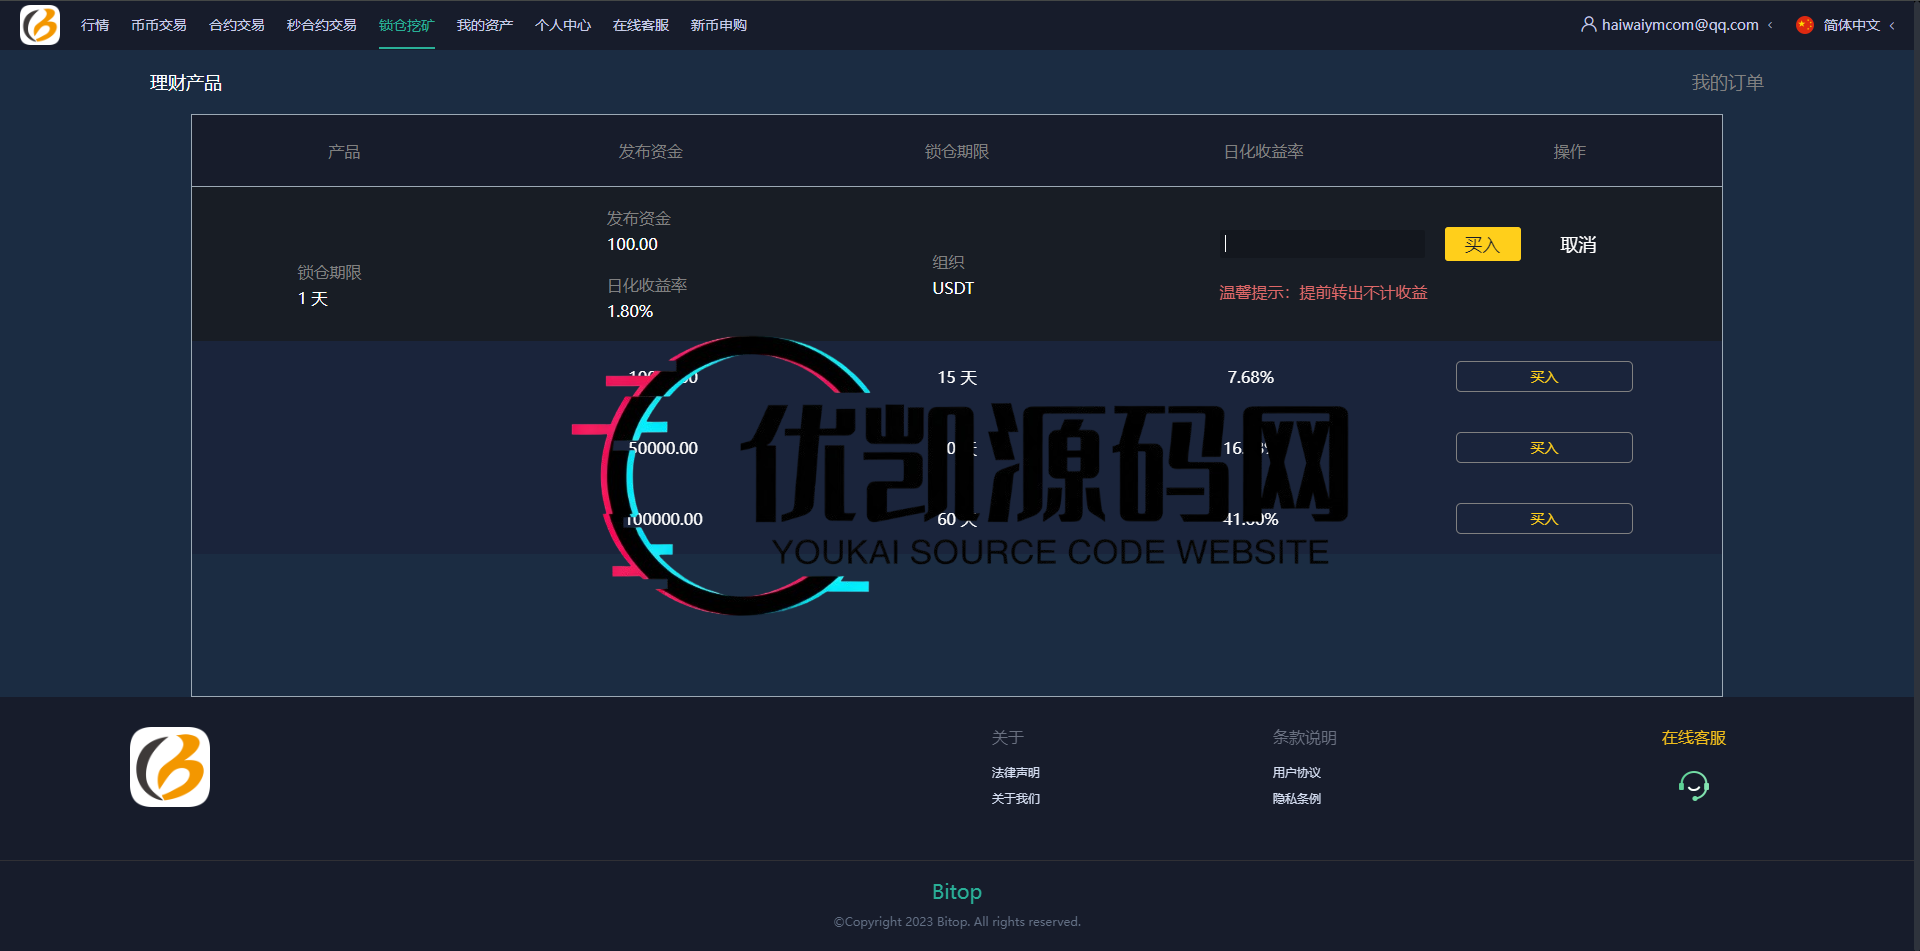The width and height of the screenshot is (1920, 951).
Task: Click the Bitop logo in the footer
Action: click(169, 766)
